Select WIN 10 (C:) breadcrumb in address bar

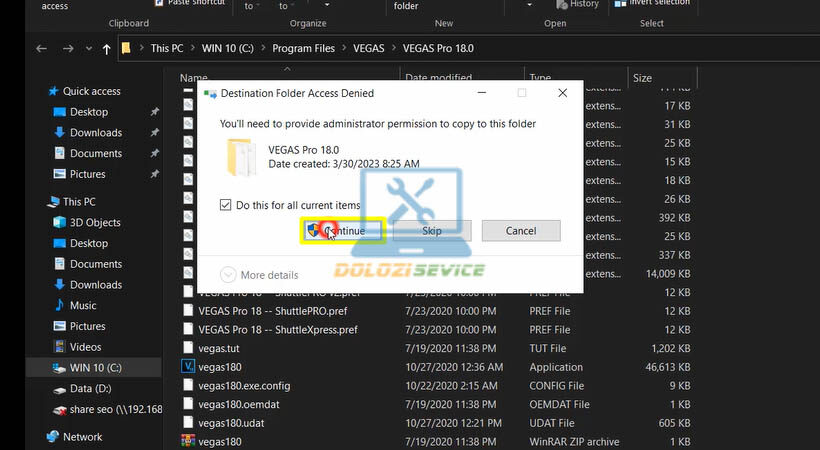[x=227, y=48]
